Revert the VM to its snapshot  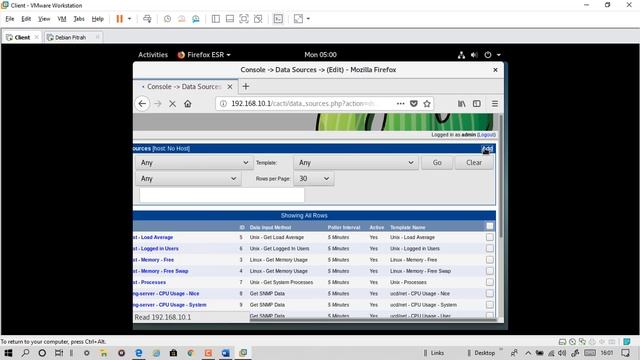pyautogui.click(x=182, y=19)
